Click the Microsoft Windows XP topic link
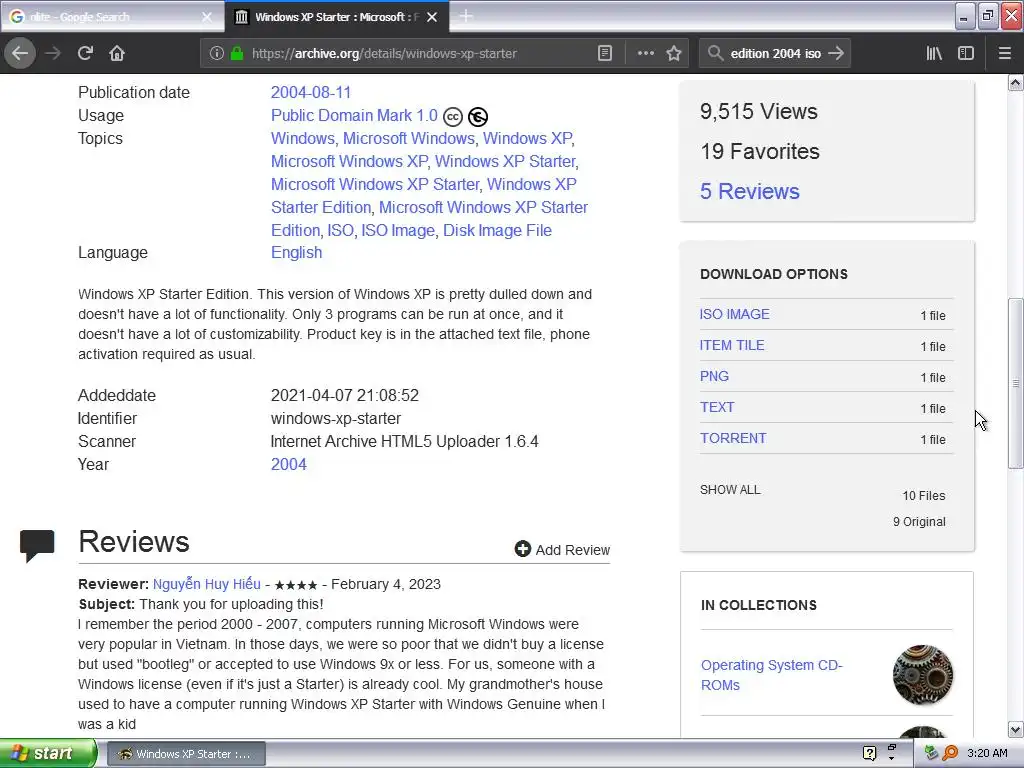The width and height of the screenshot is (1024, 768). pyautogui.click(x=349, y=161)
